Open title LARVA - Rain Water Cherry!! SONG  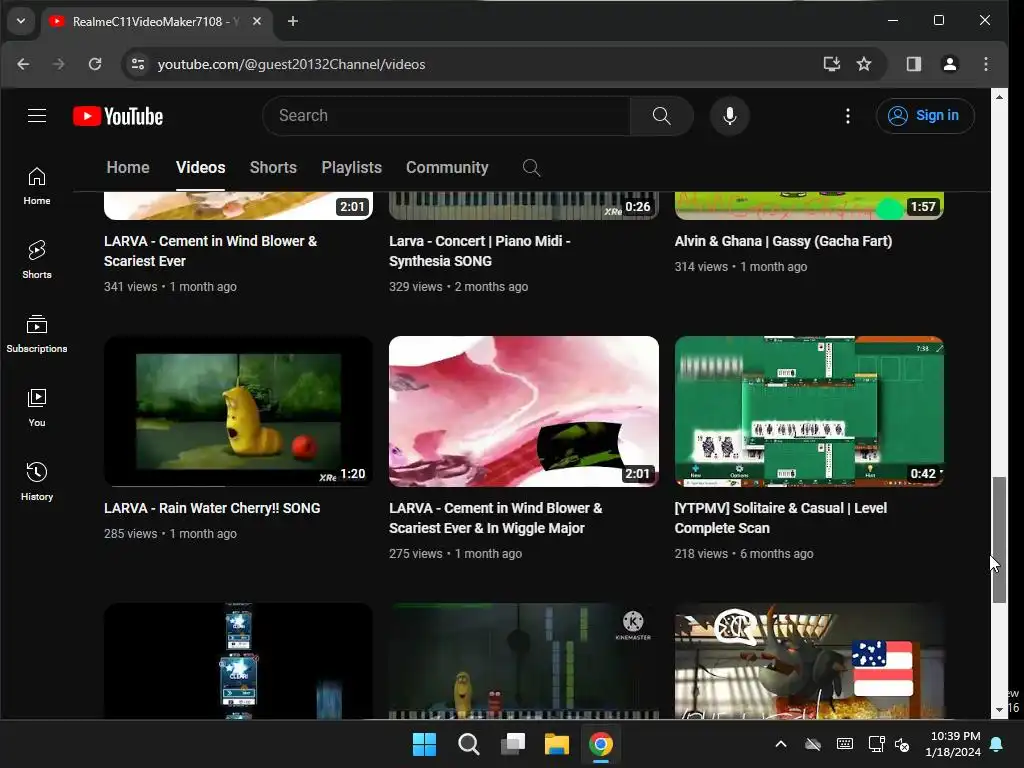212,508
